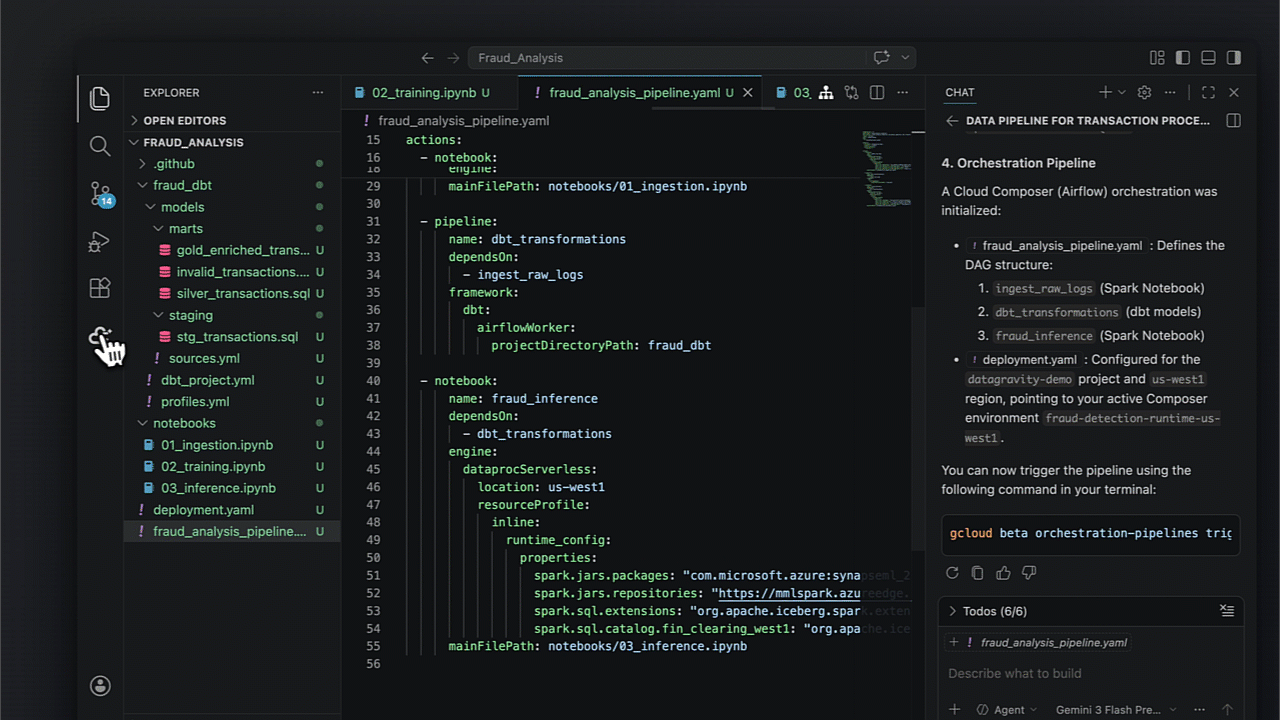Screen dimensions: 1280x720
Task: Open the editor's More Actions ellipsis
Action: click(x=902, y=92)
